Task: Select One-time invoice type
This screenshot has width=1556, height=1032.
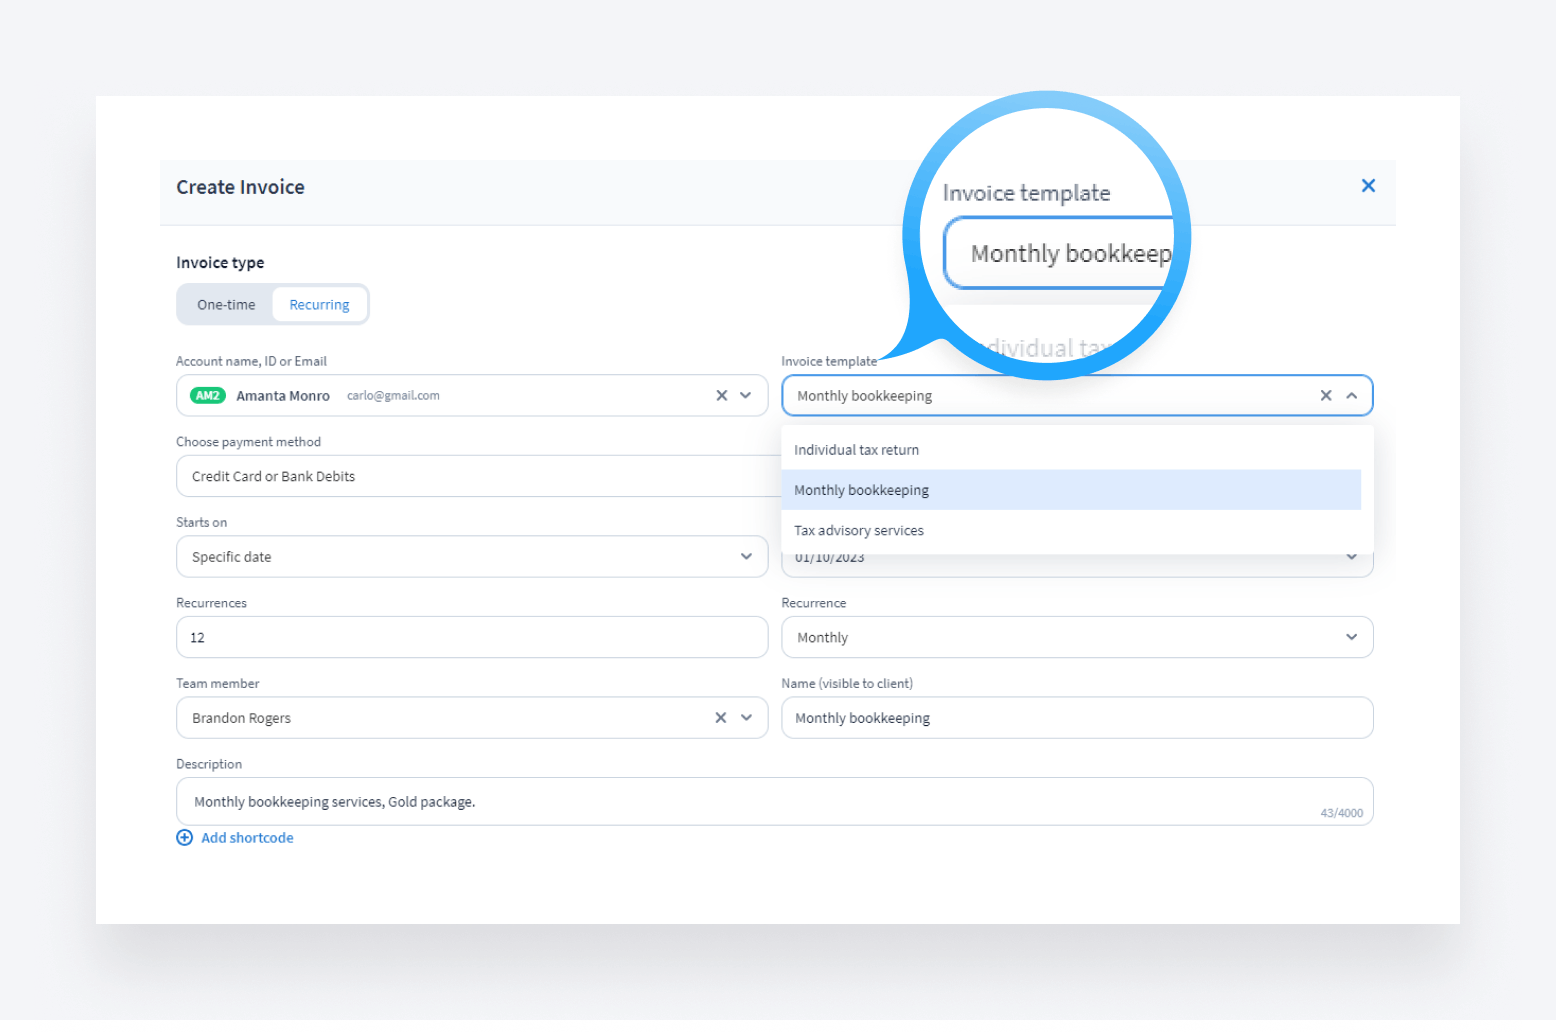Action: pos(226,305)
